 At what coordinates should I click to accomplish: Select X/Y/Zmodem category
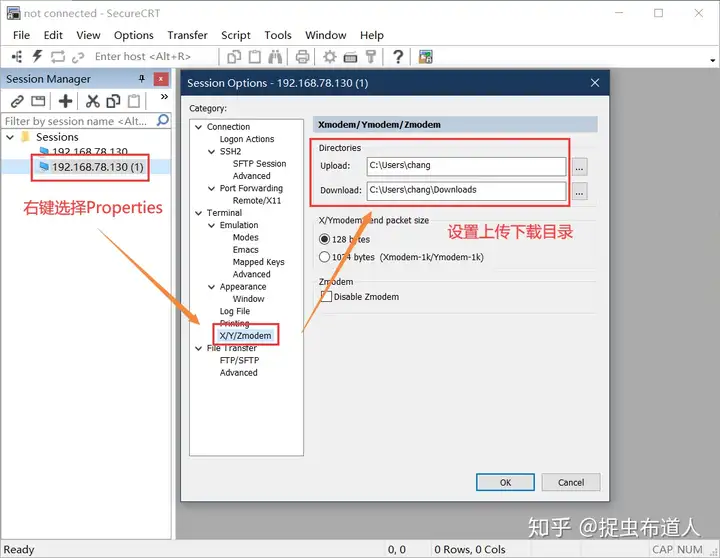245,336
